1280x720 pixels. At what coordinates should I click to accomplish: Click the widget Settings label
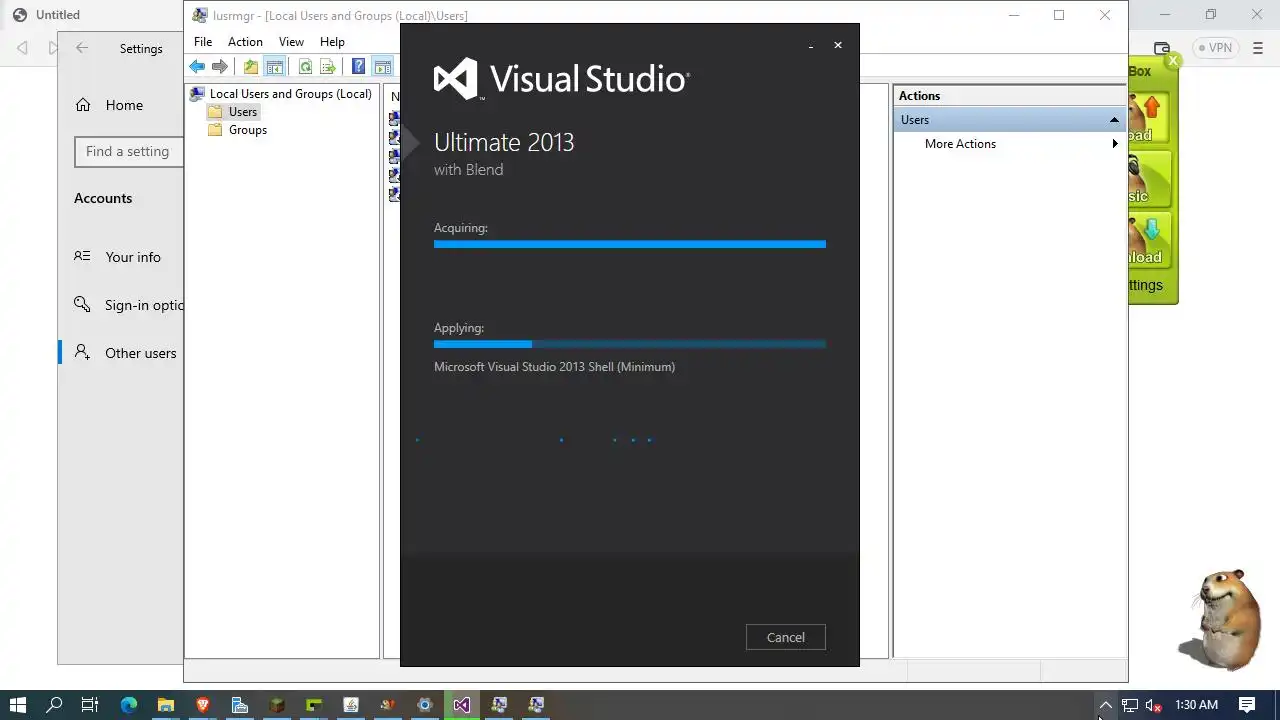1146,285
